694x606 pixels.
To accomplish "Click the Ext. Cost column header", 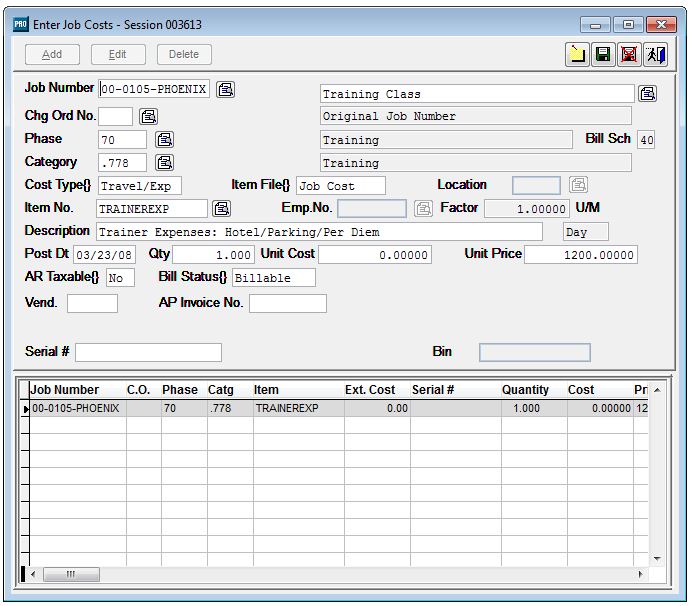I will (x=377, y=390).
